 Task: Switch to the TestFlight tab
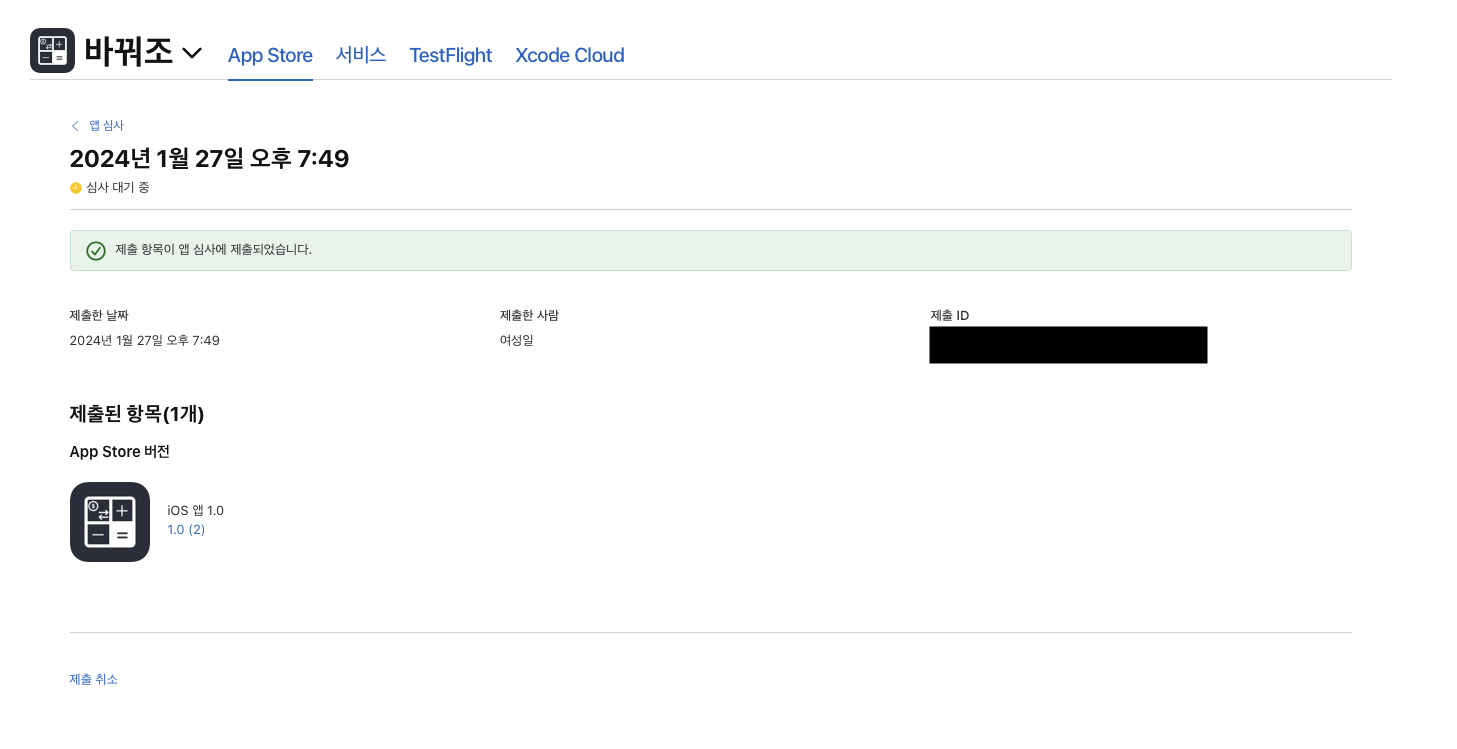click(451, 55)
